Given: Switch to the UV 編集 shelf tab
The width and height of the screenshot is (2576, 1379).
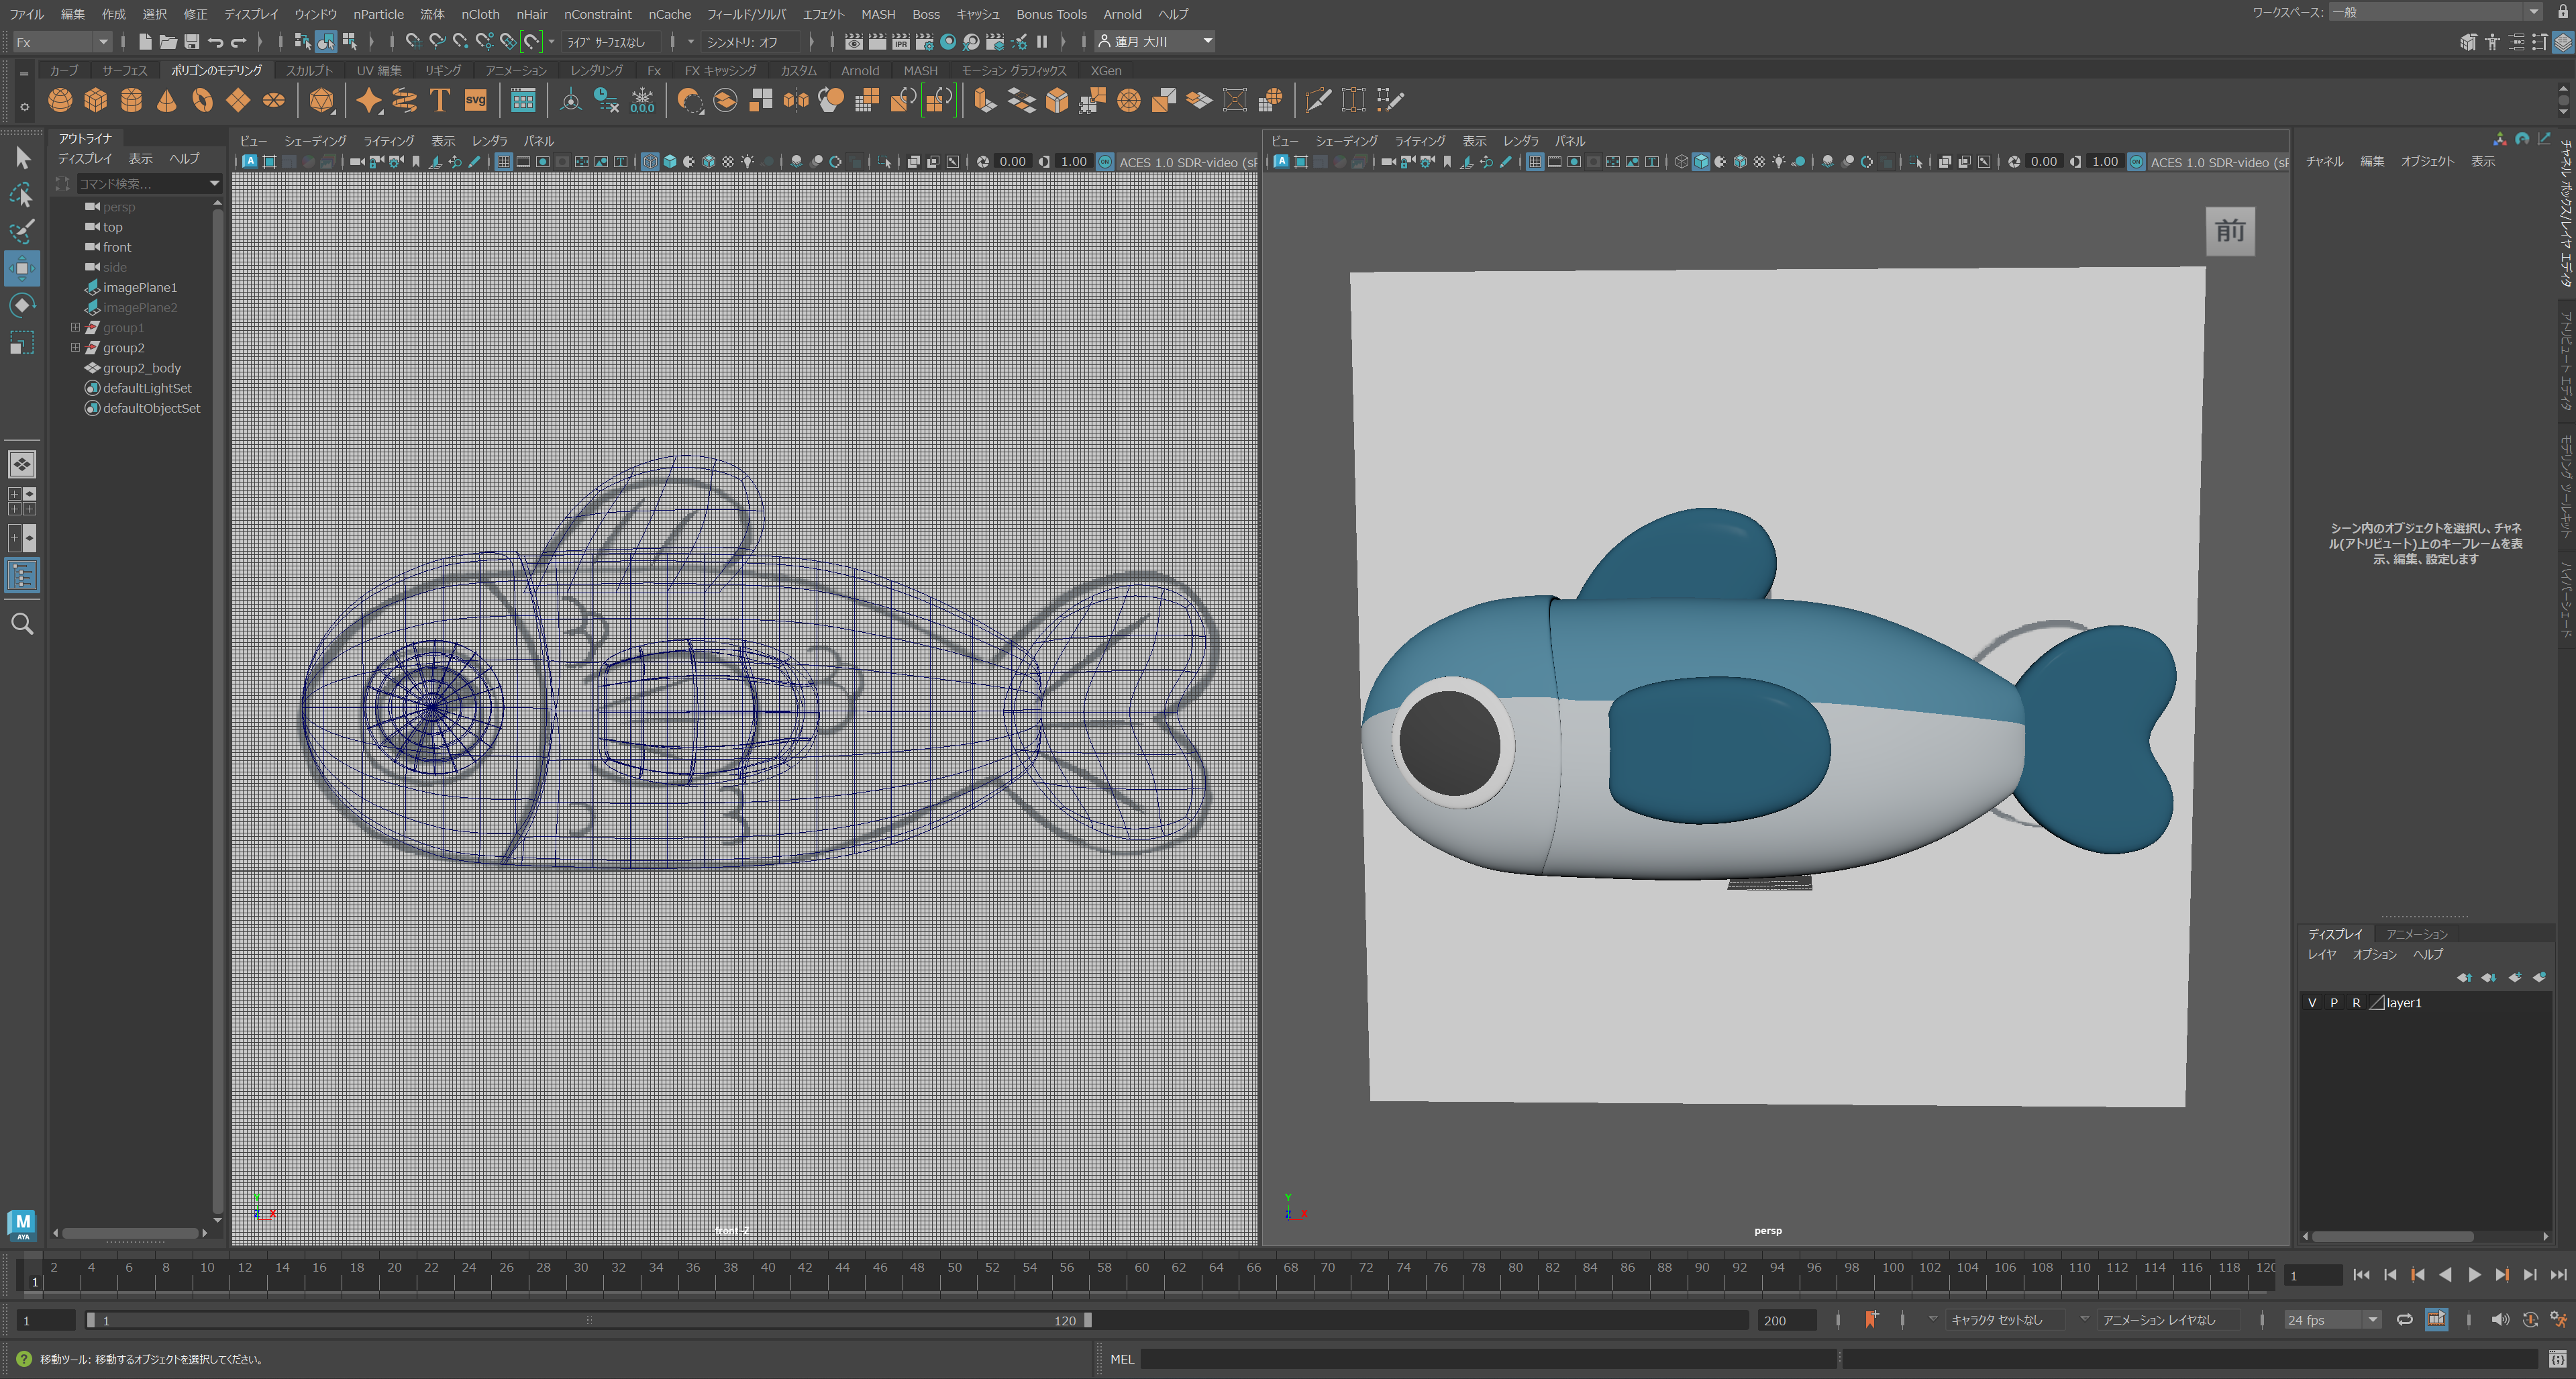Looking at the screenshot, I should (x=379, y=70).
